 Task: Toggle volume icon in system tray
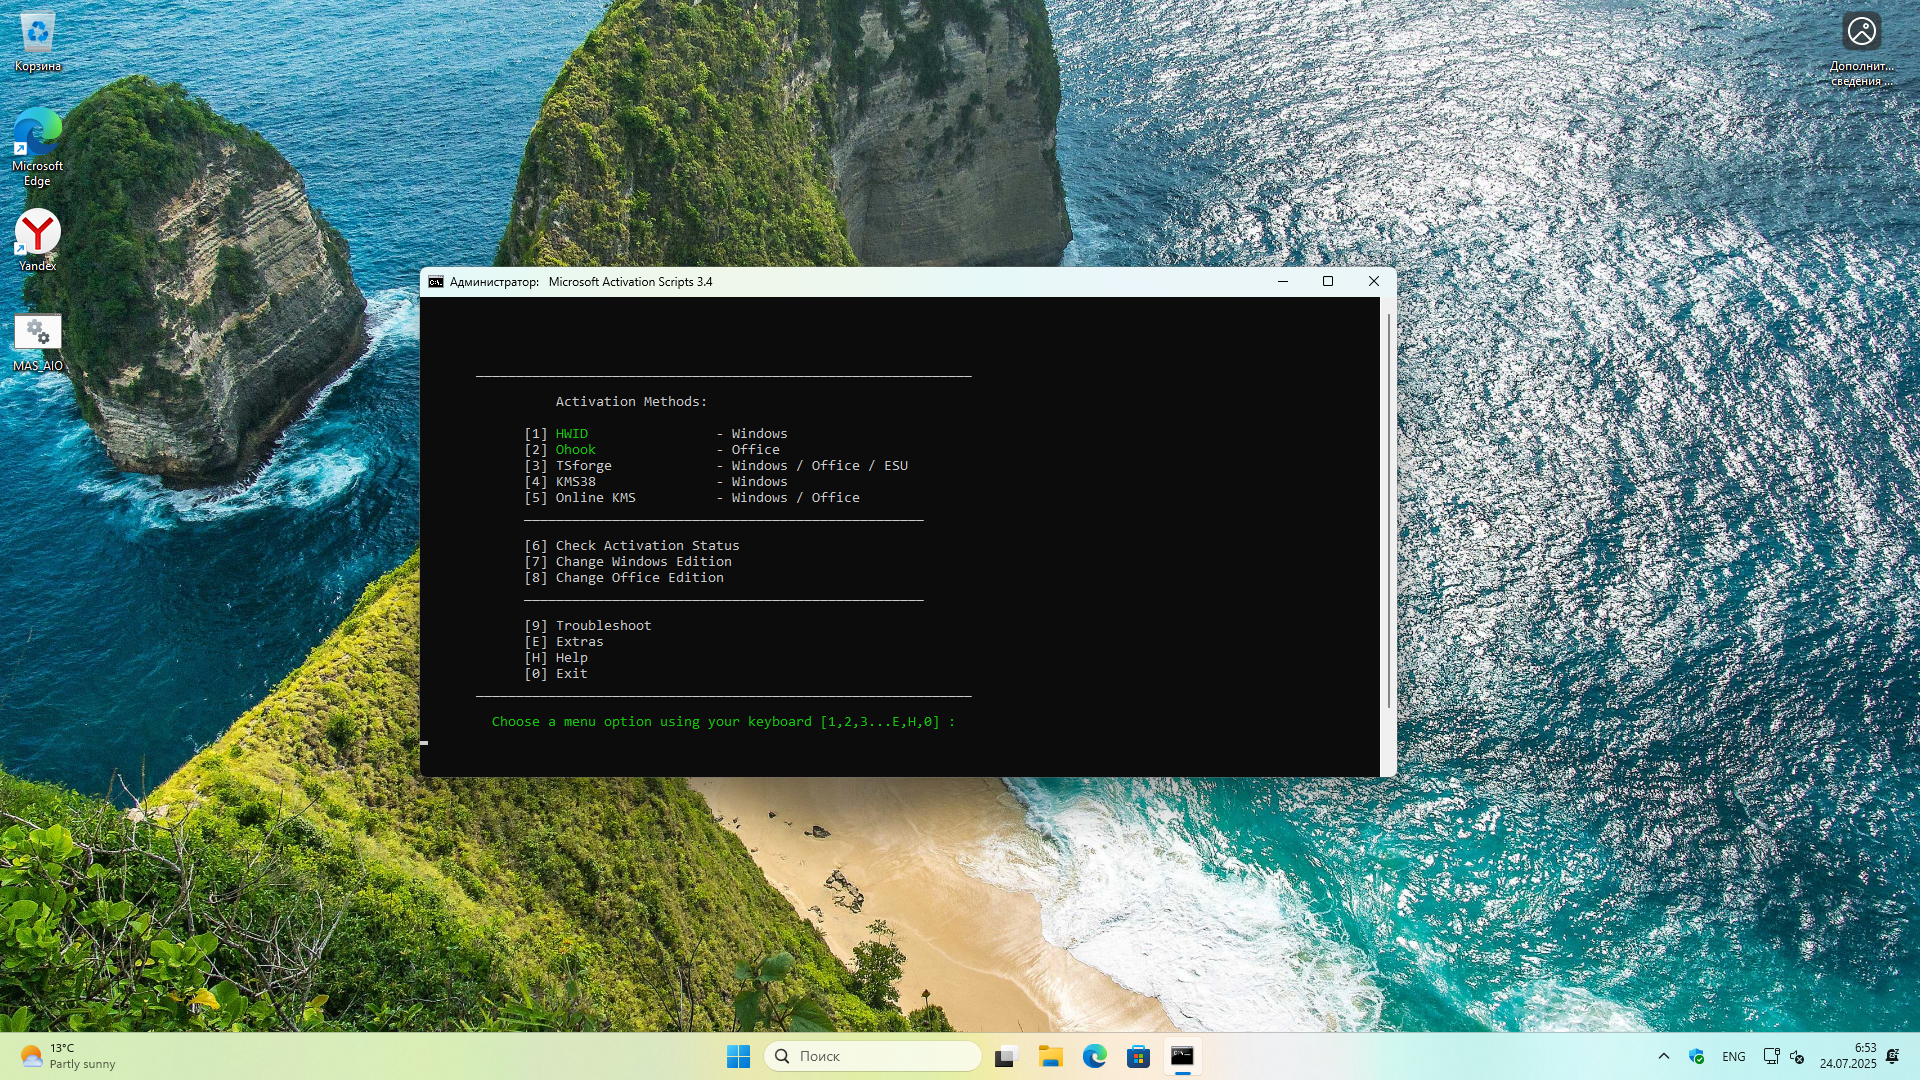pos(1797,1056)
